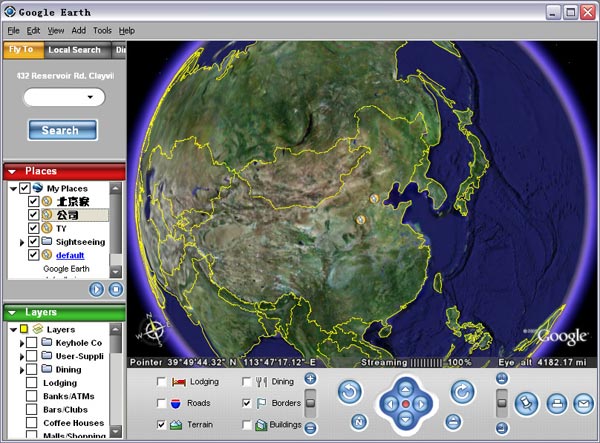
Task: Click the Layers stack icon in tree
Action: [x=37, y=329]
